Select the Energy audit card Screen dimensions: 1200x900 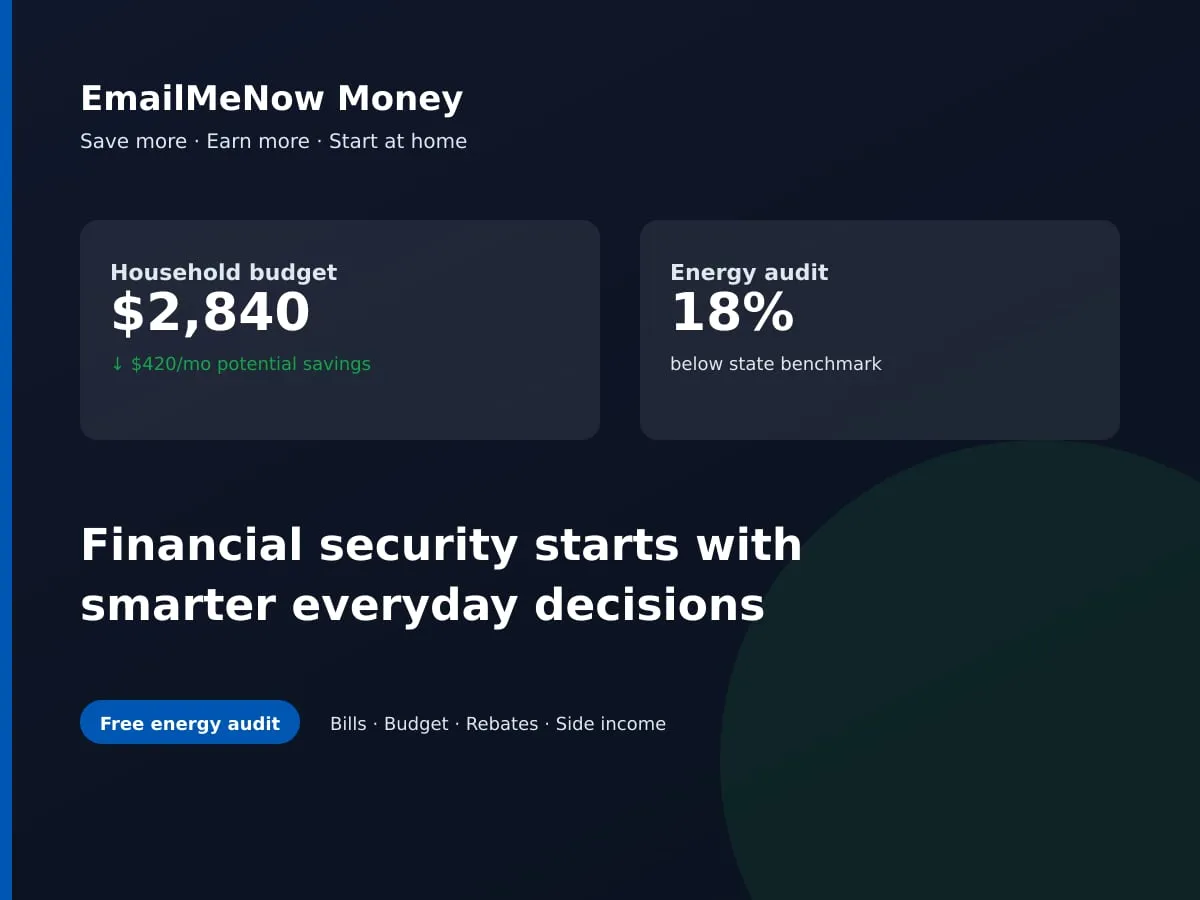click(x=880, y=330)
